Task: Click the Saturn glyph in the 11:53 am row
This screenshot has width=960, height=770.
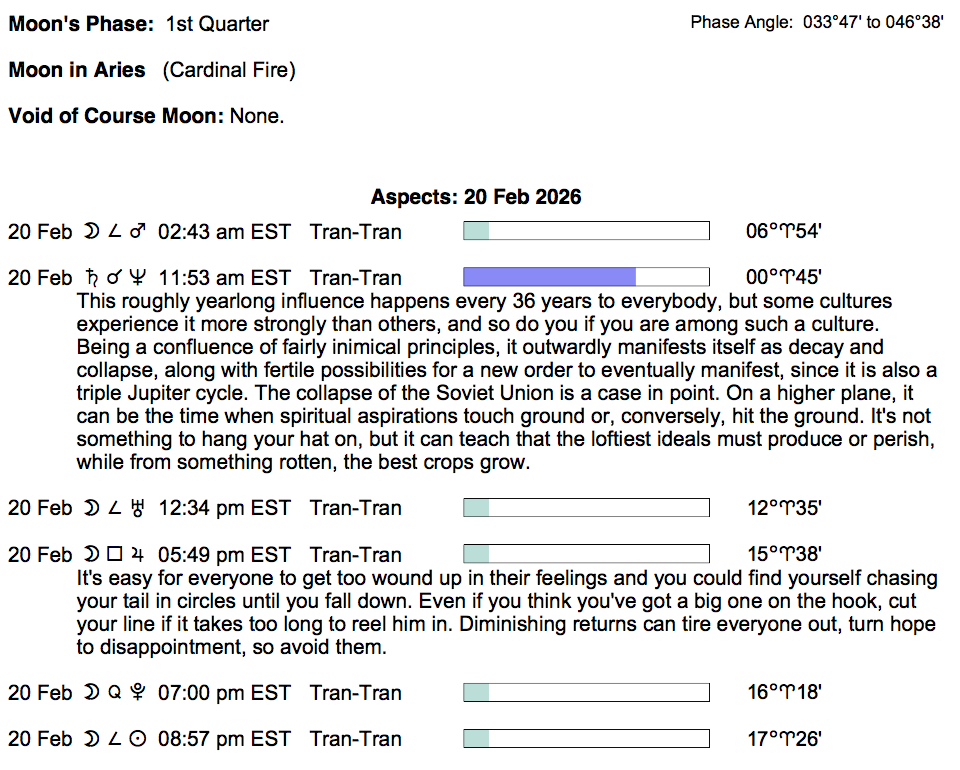Action: (92, 278)
